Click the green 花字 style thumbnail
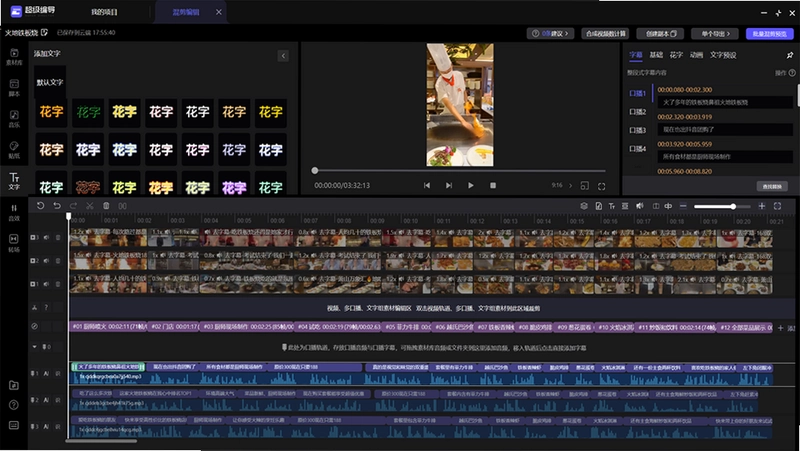The image size is (800, 451). click(x=88, y=112)
